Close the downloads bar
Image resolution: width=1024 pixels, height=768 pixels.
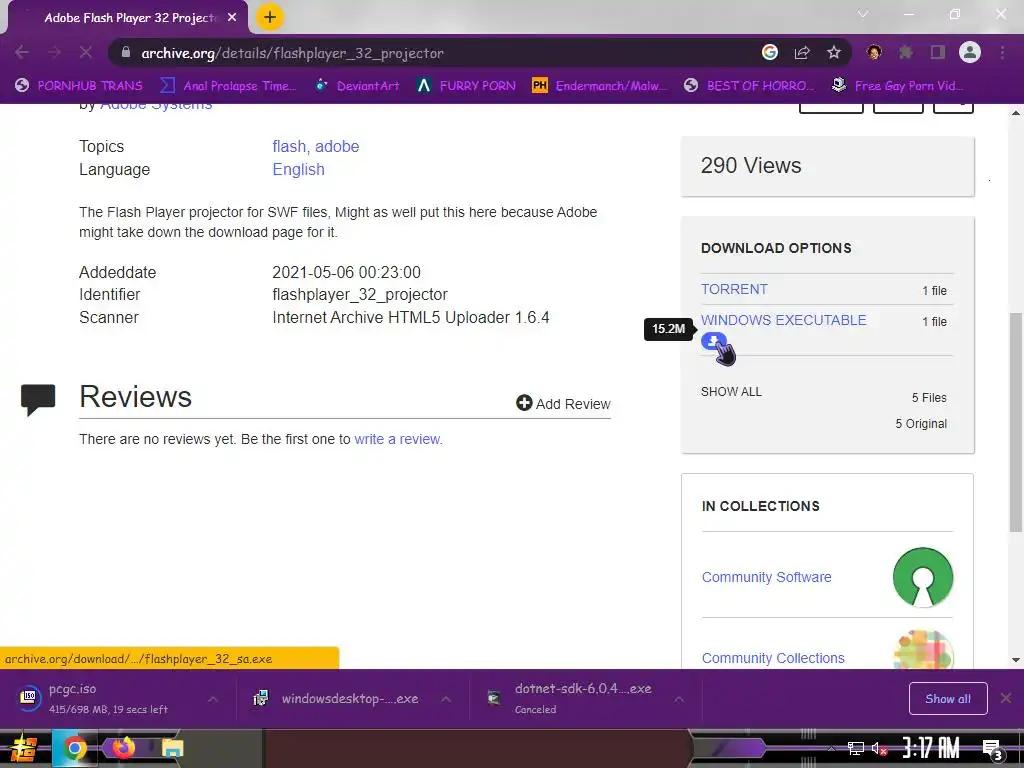(x=1006, y=699)
